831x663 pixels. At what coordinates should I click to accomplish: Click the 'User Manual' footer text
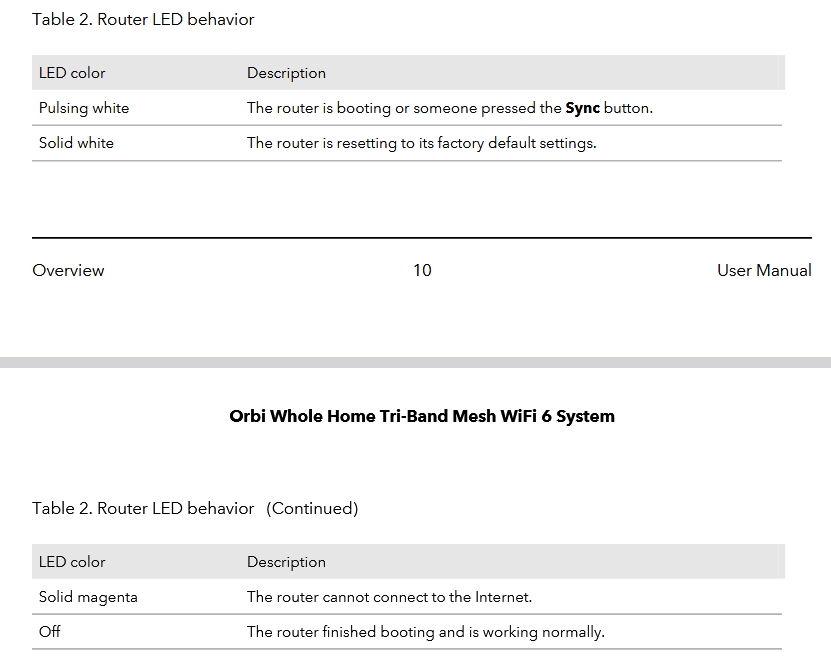[764, 270]
